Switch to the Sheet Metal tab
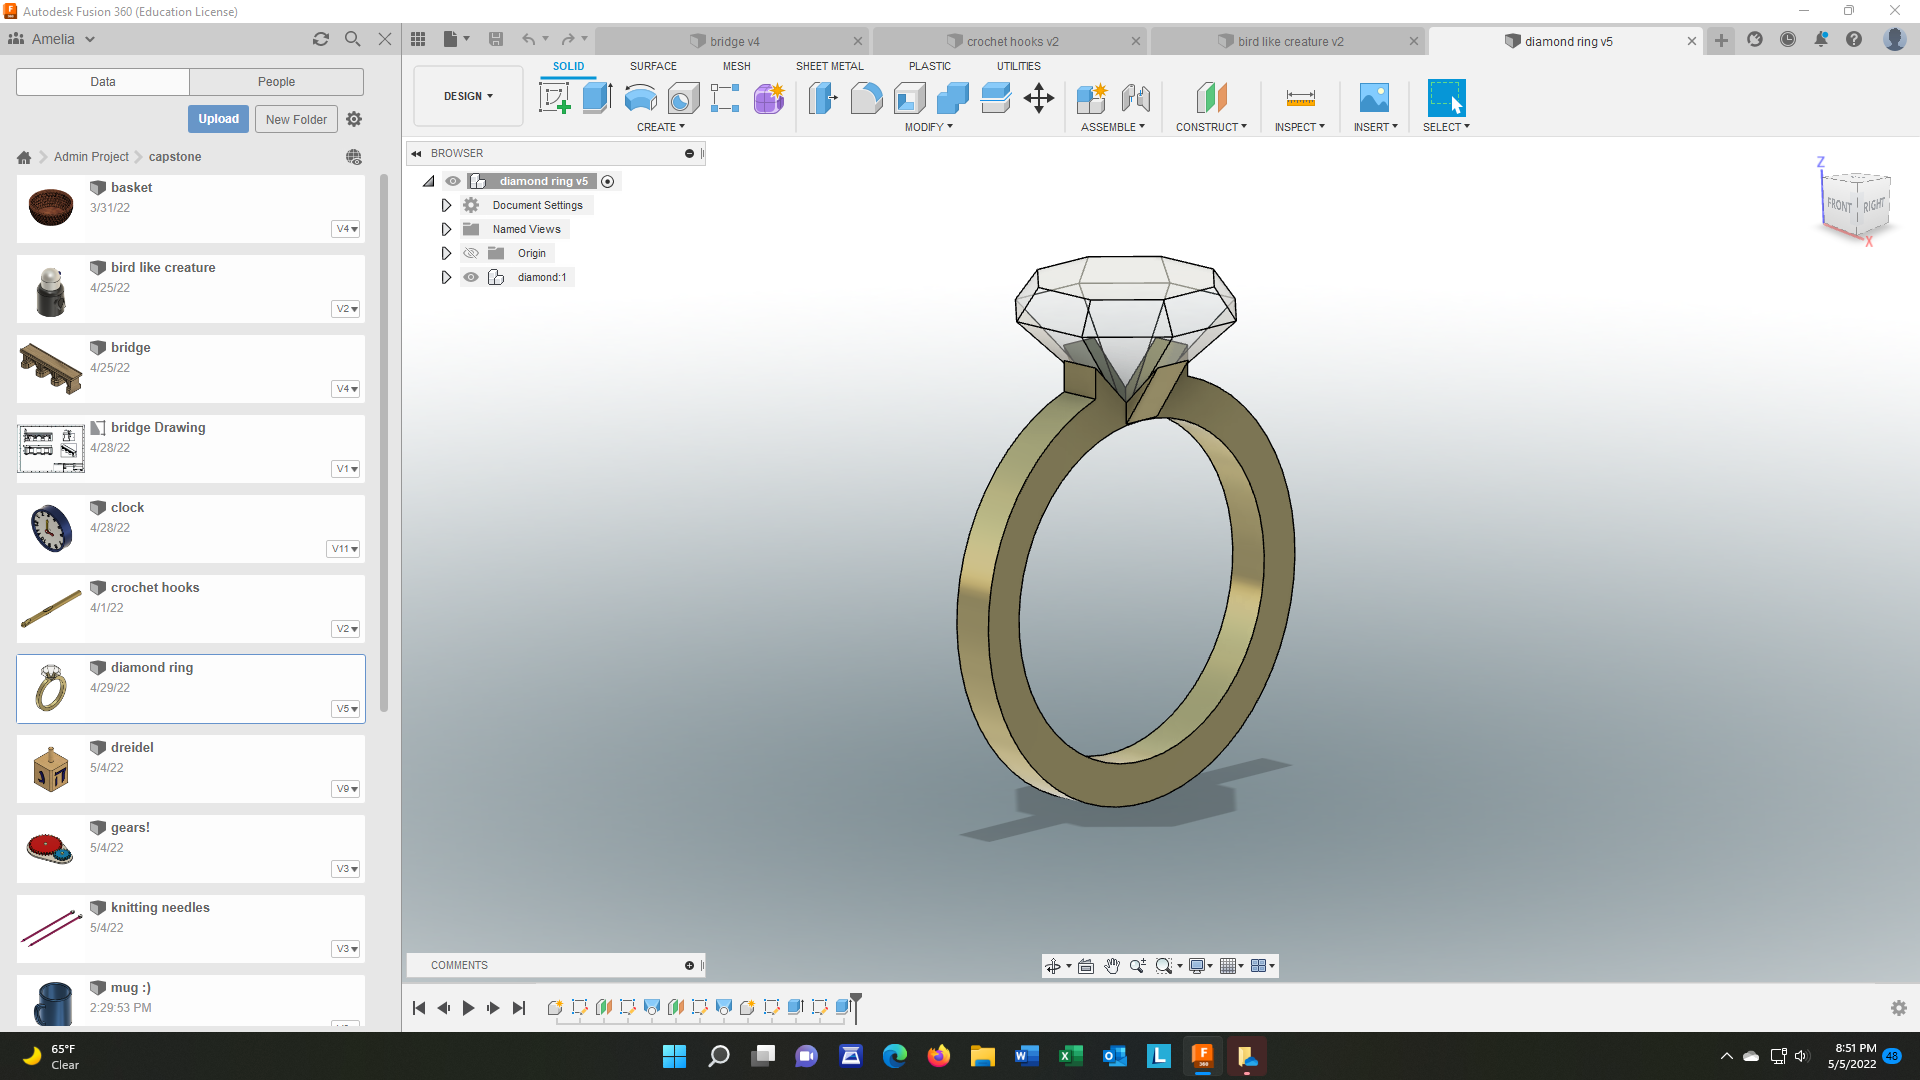The height and width of the screenshot is (1080, 1920). (x=829, y=67)
